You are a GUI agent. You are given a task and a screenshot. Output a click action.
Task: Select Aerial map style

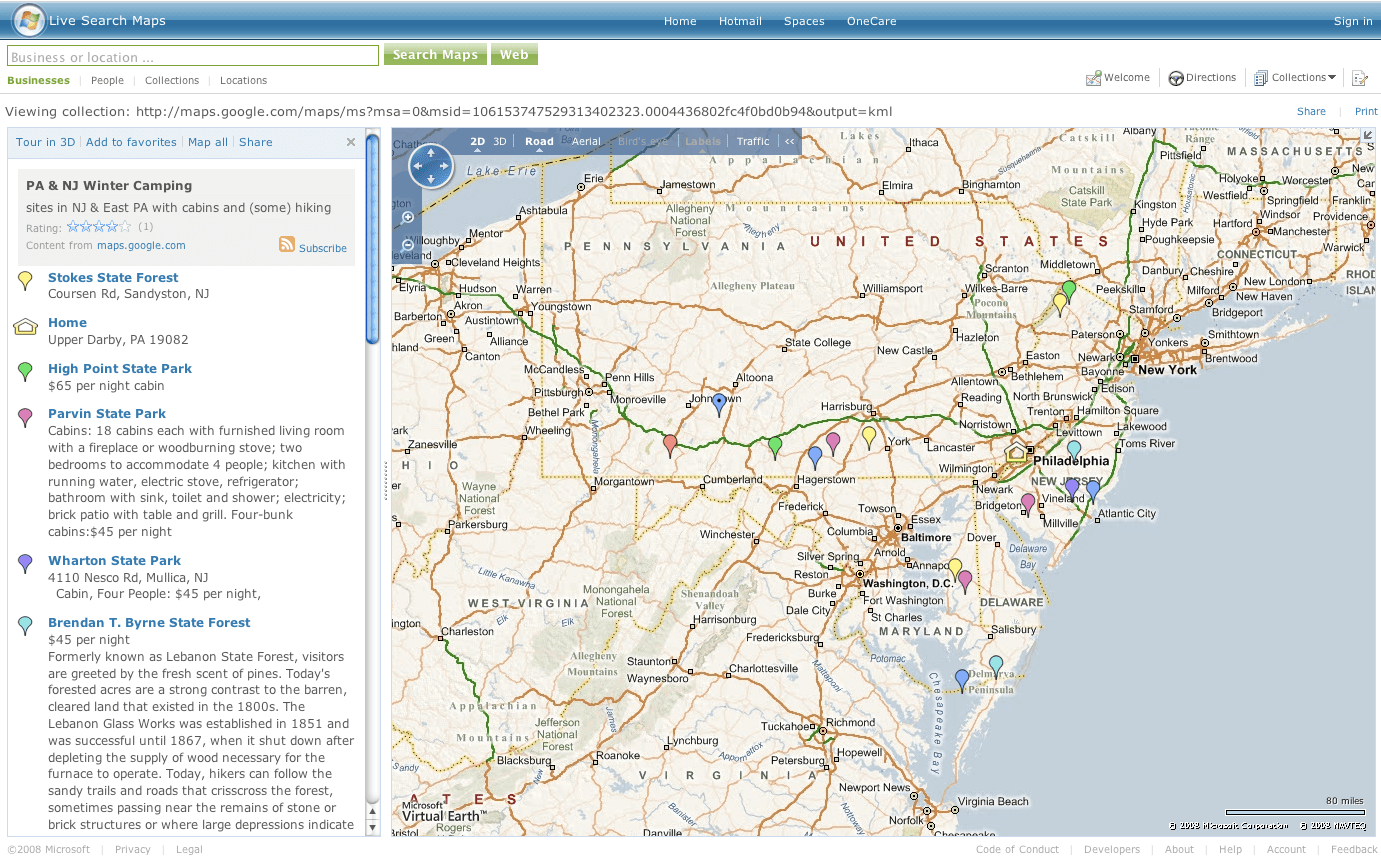pos(586,141)
